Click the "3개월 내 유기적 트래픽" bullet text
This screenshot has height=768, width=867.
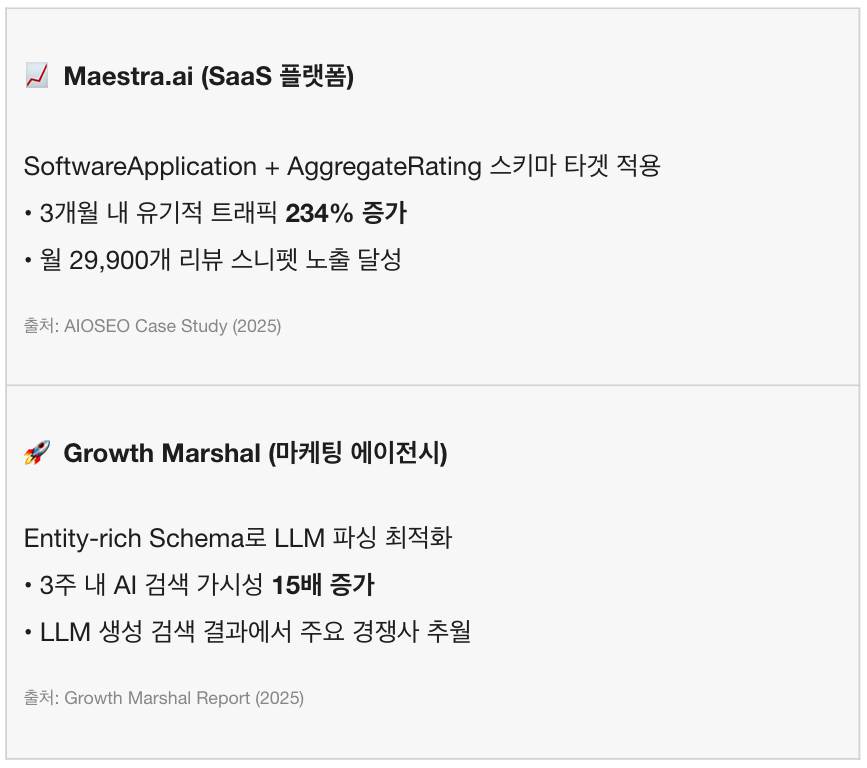pyautogui.click(x=160, y=213)
